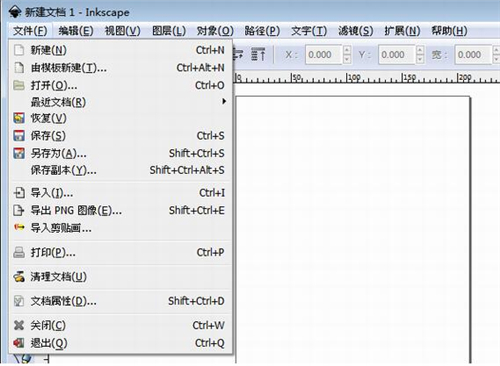
Task: Click the Export PNG icon
Action: (x=19, y=210)
